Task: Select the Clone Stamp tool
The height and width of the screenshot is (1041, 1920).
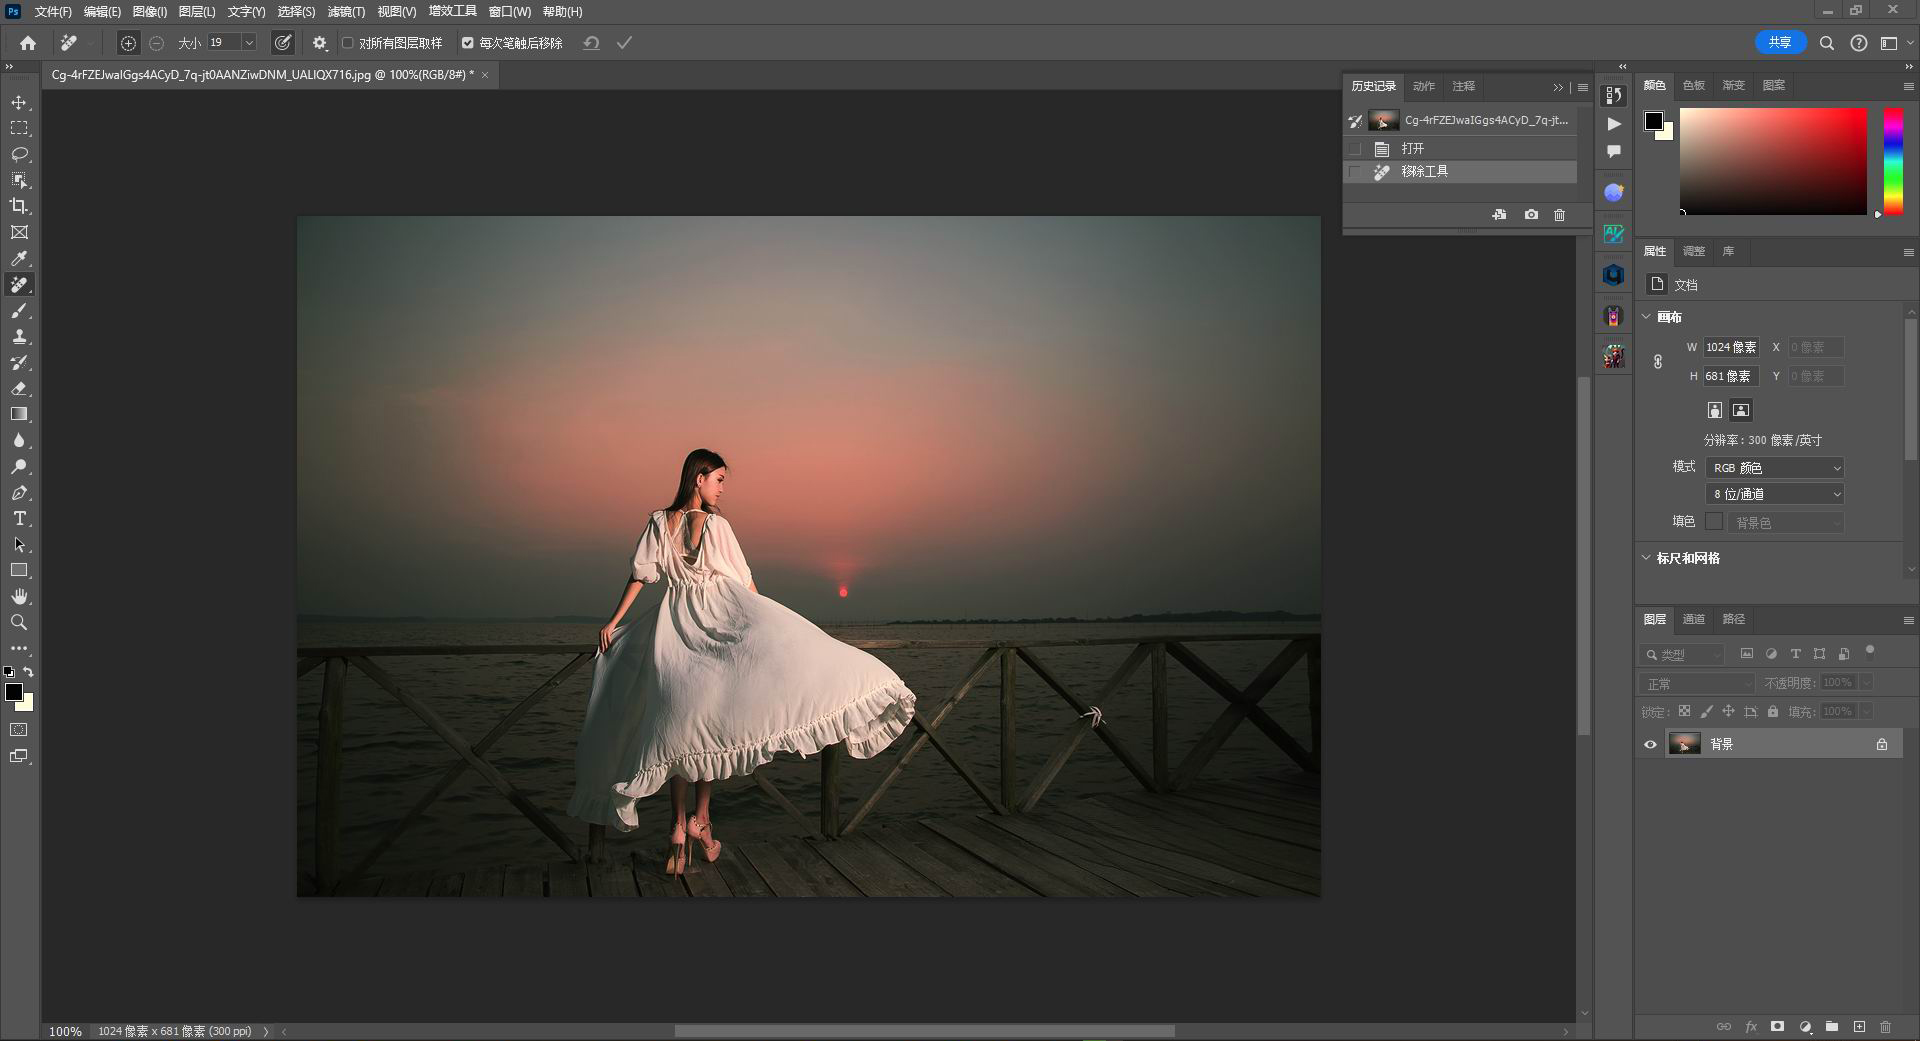Action: (19, 337)
